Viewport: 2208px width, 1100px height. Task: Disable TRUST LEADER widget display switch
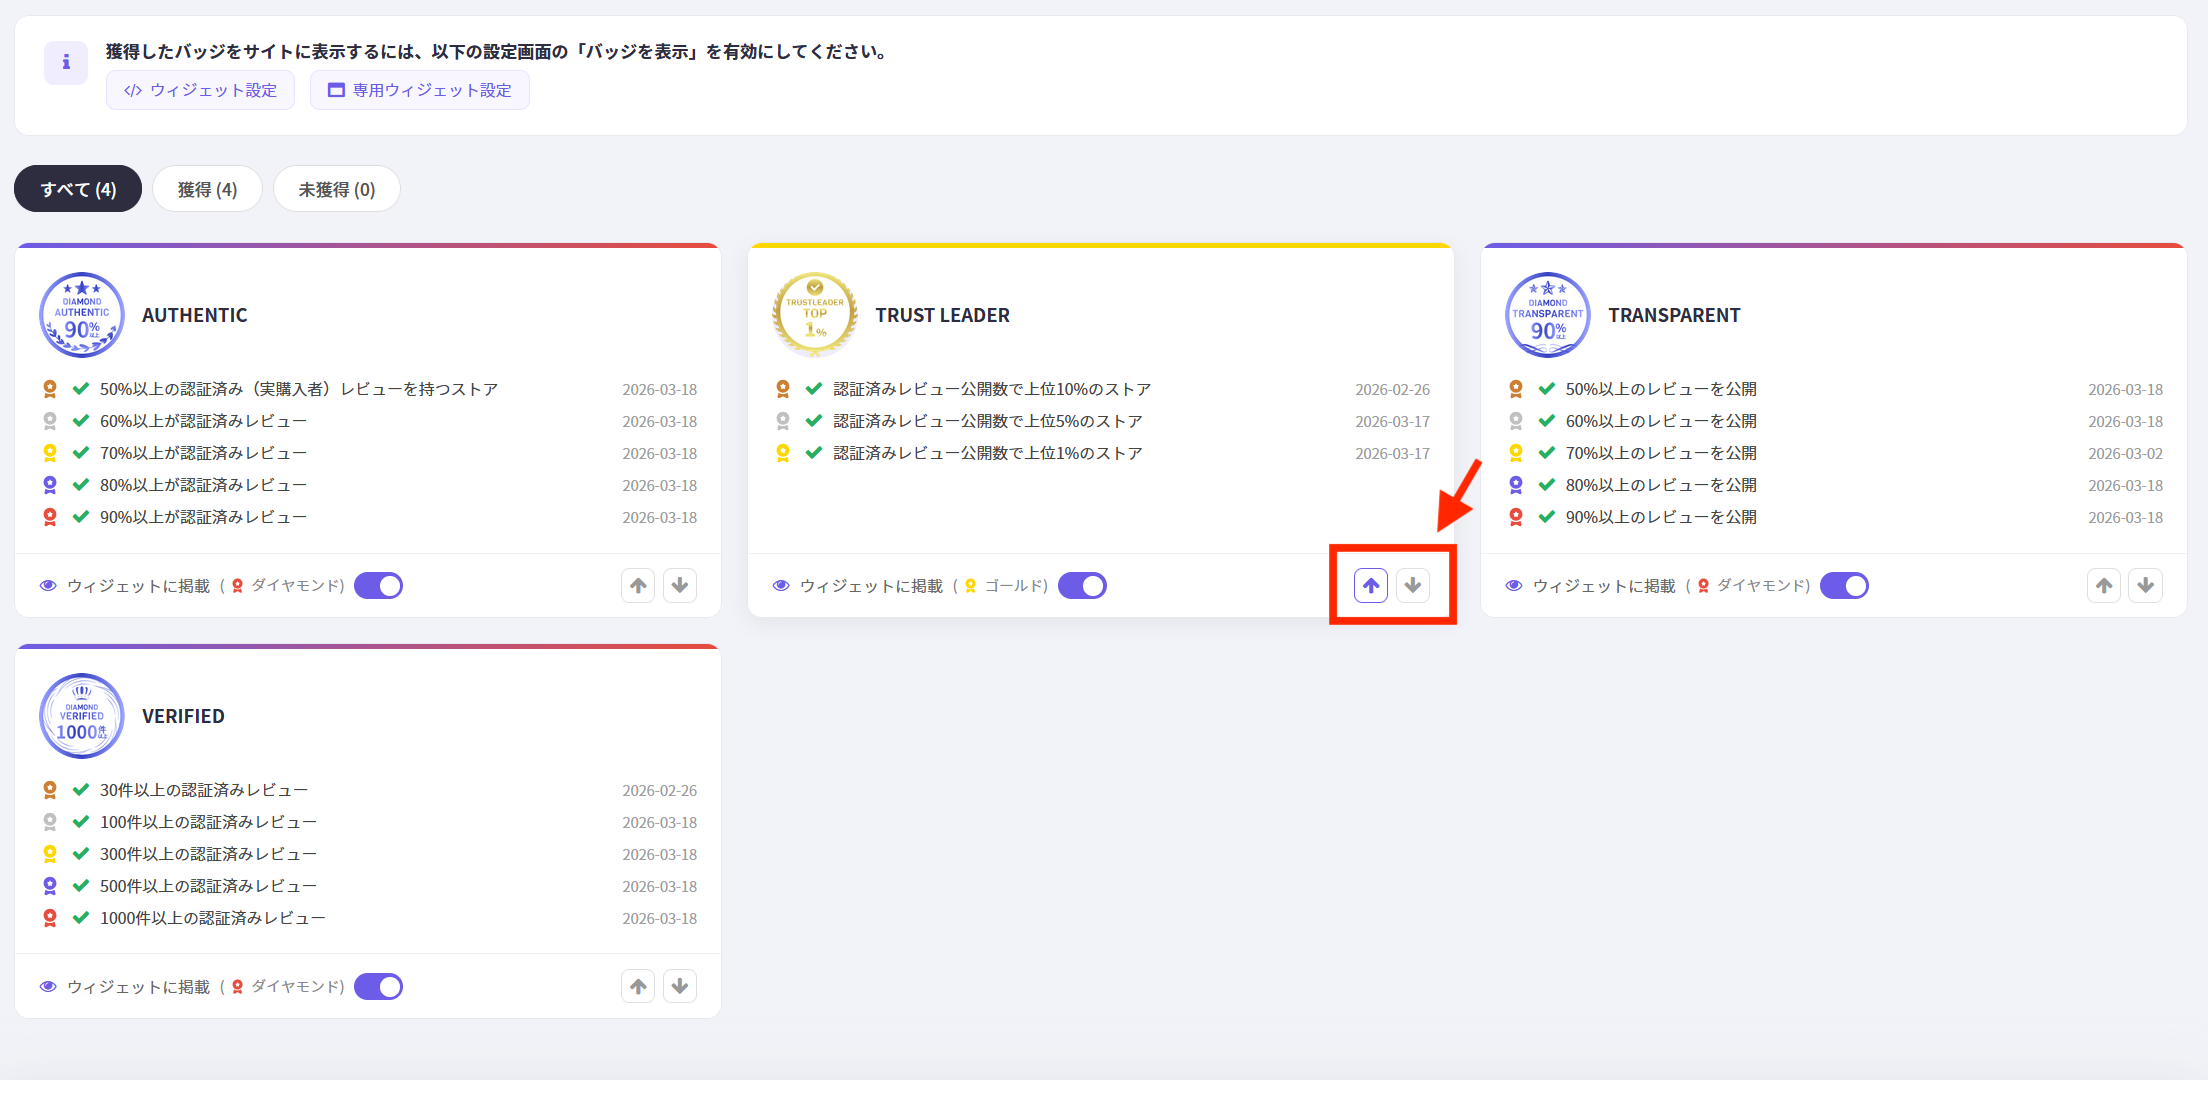pyautogui.click(x=1083, y=586)
